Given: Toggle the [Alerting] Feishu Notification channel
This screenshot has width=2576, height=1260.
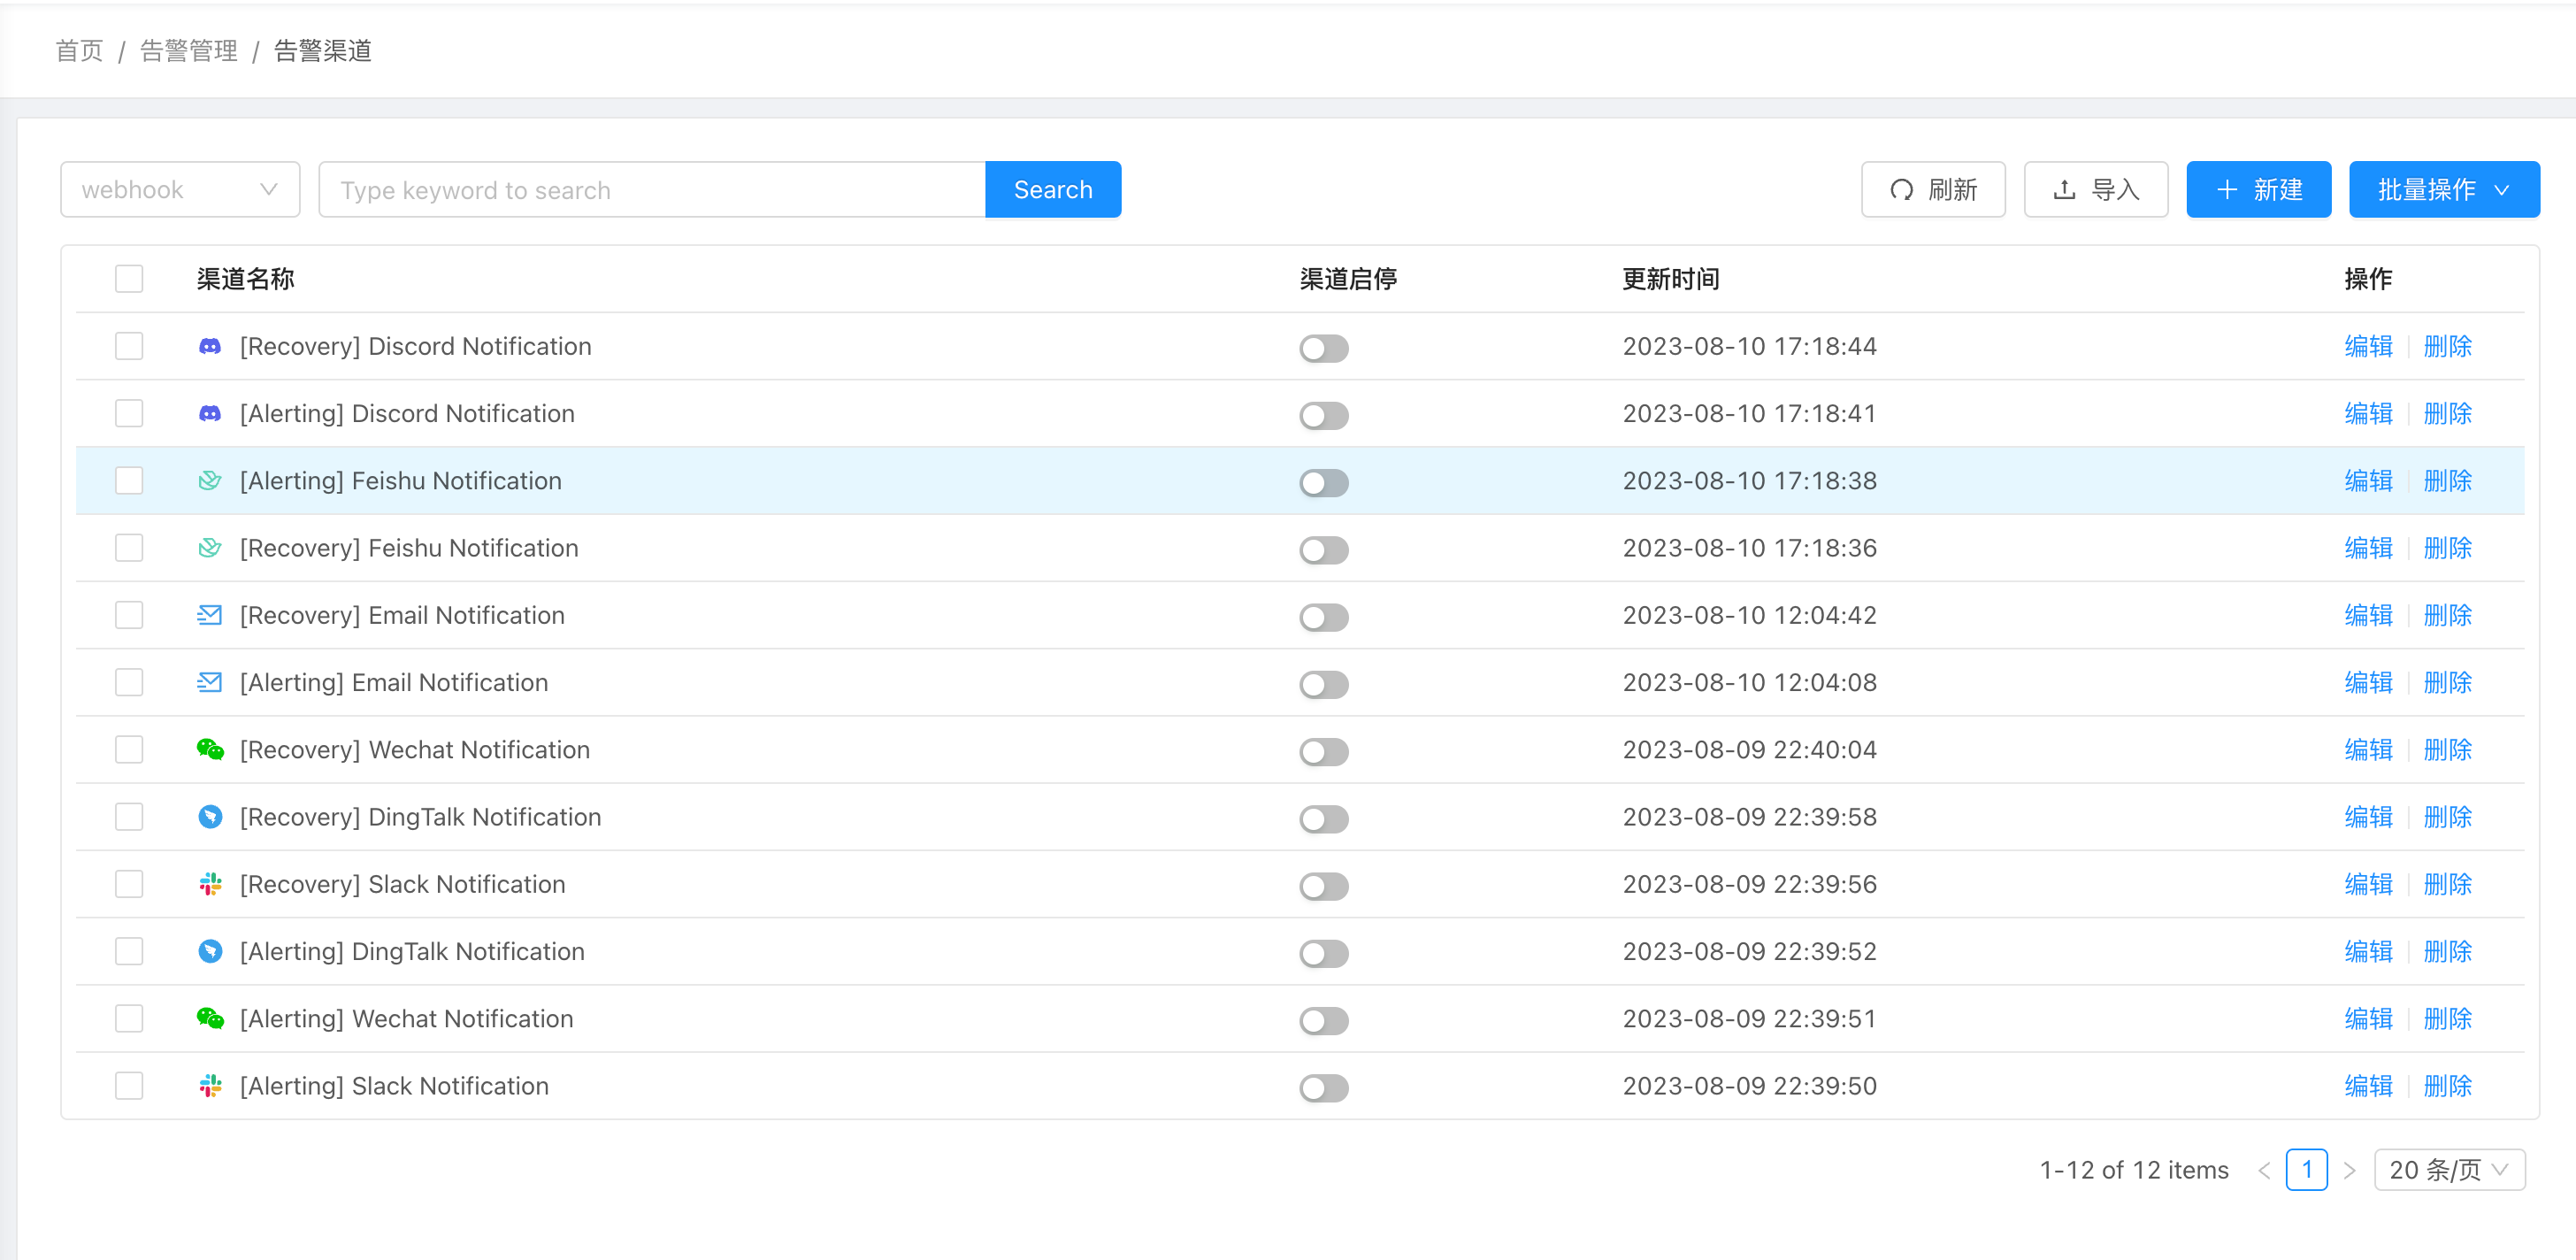Looking at the screenshot, I should [1324, 480].
